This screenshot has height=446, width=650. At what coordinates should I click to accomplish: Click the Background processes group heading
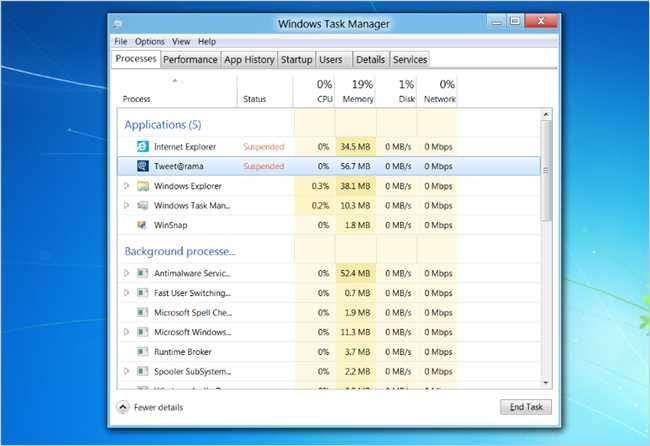point(180,251)
